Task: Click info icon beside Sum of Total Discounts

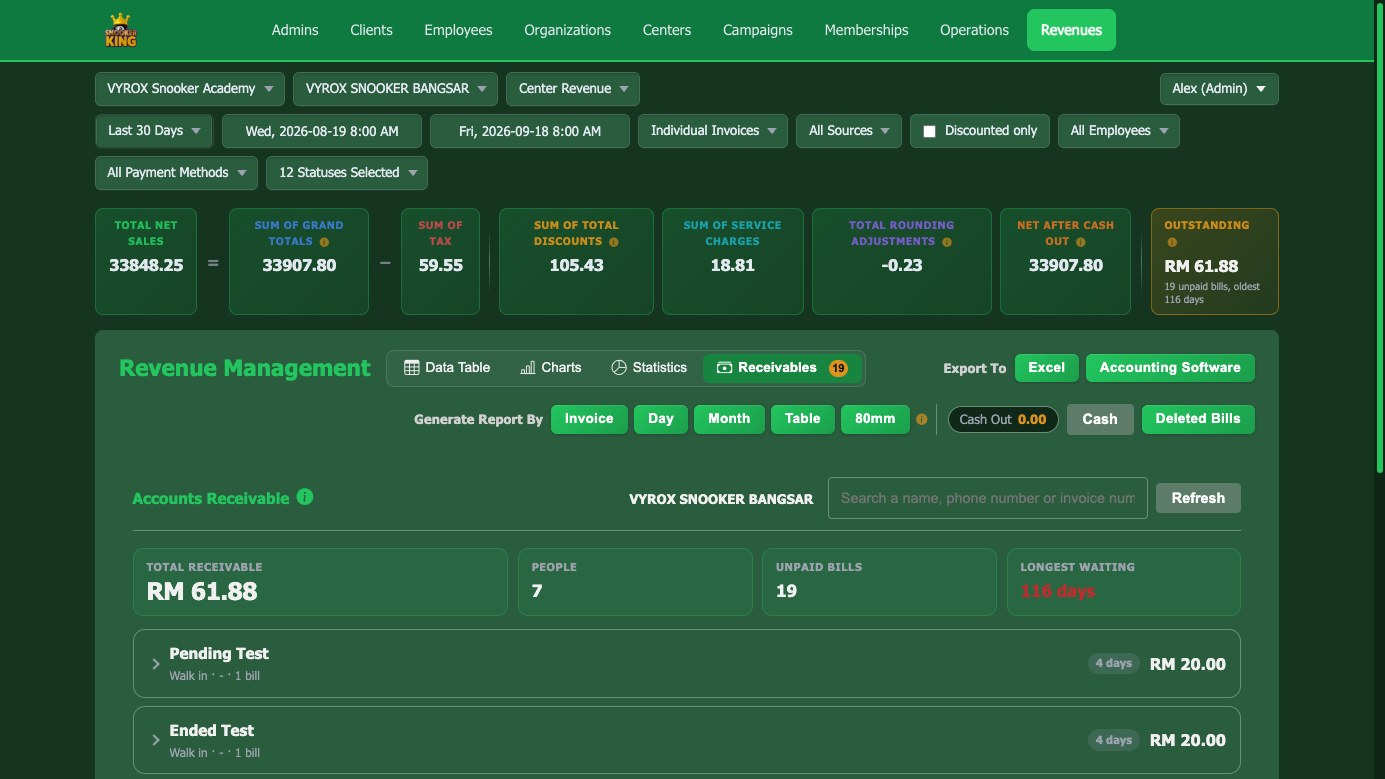Action: point(613,242)
